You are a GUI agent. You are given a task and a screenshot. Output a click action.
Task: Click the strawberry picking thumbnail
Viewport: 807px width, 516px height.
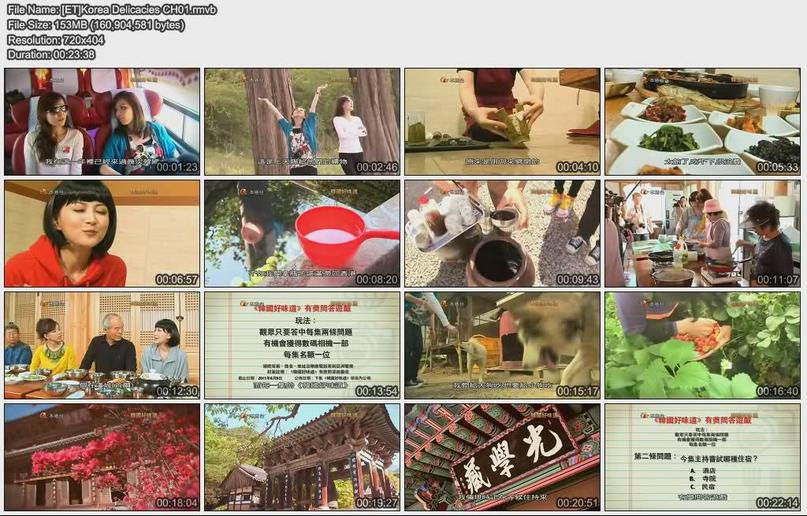click(x=702, y=346)
